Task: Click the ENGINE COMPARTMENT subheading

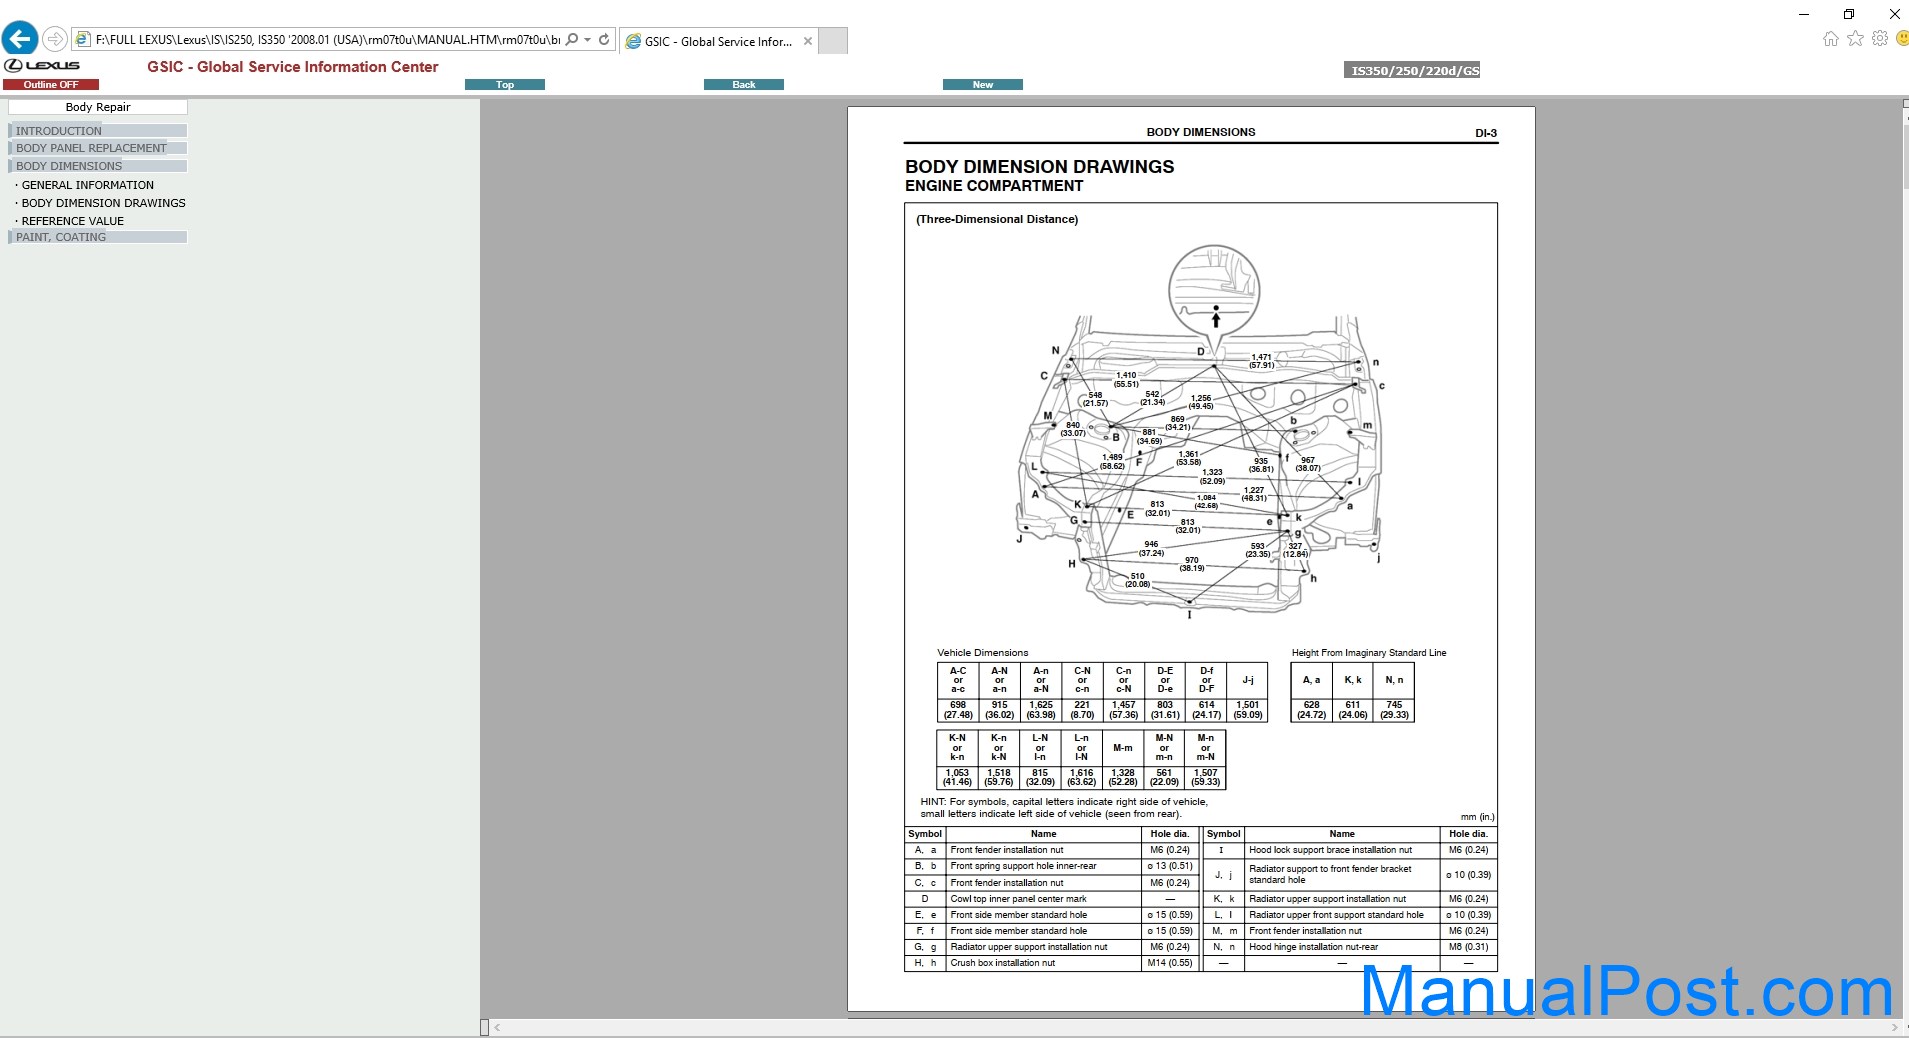Action: coord(994,186)
